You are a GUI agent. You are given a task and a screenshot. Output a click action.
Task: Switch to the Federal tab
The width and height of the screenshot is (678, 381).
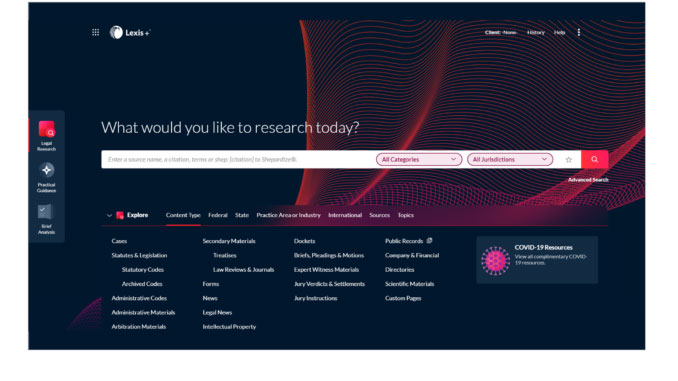pos(217,215)
